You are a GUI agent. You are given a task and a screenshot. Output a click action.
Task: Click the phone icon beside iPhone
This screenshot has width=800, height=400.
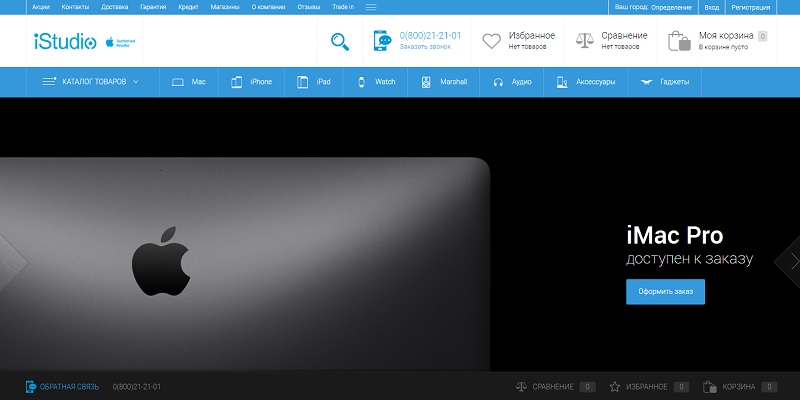click(x=236, y=82)
